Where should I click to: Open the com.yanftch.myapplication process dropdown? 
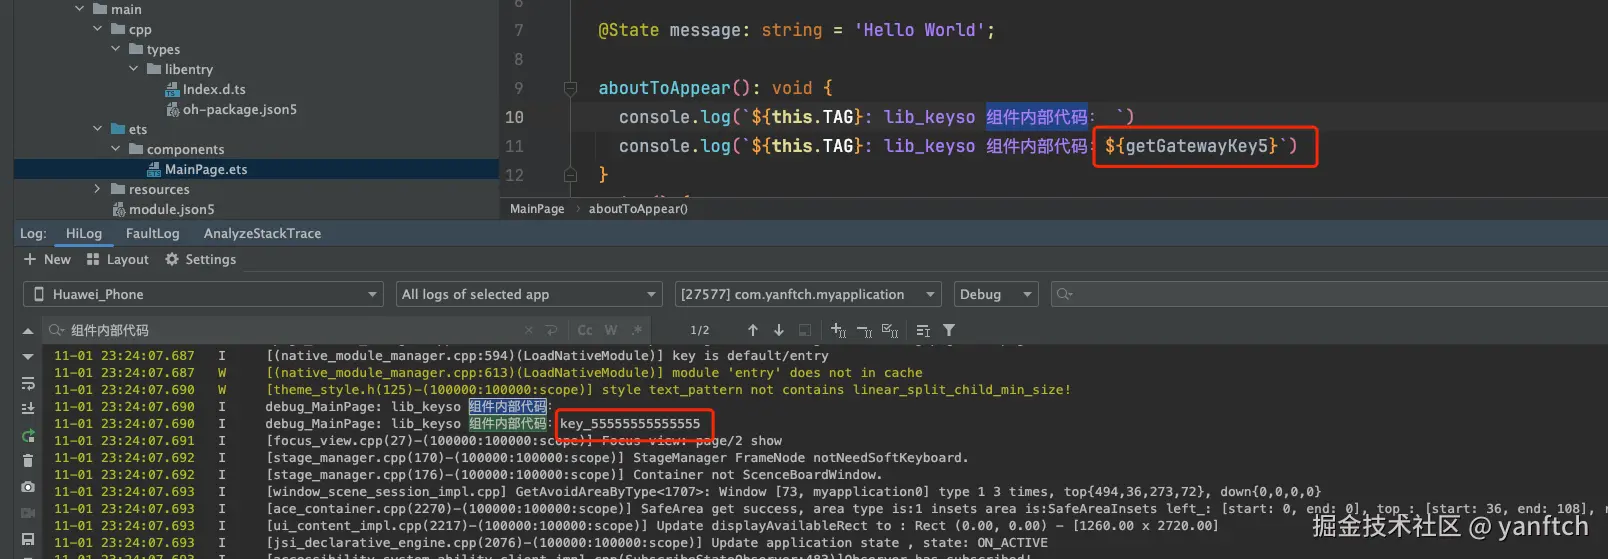(808, 294)
